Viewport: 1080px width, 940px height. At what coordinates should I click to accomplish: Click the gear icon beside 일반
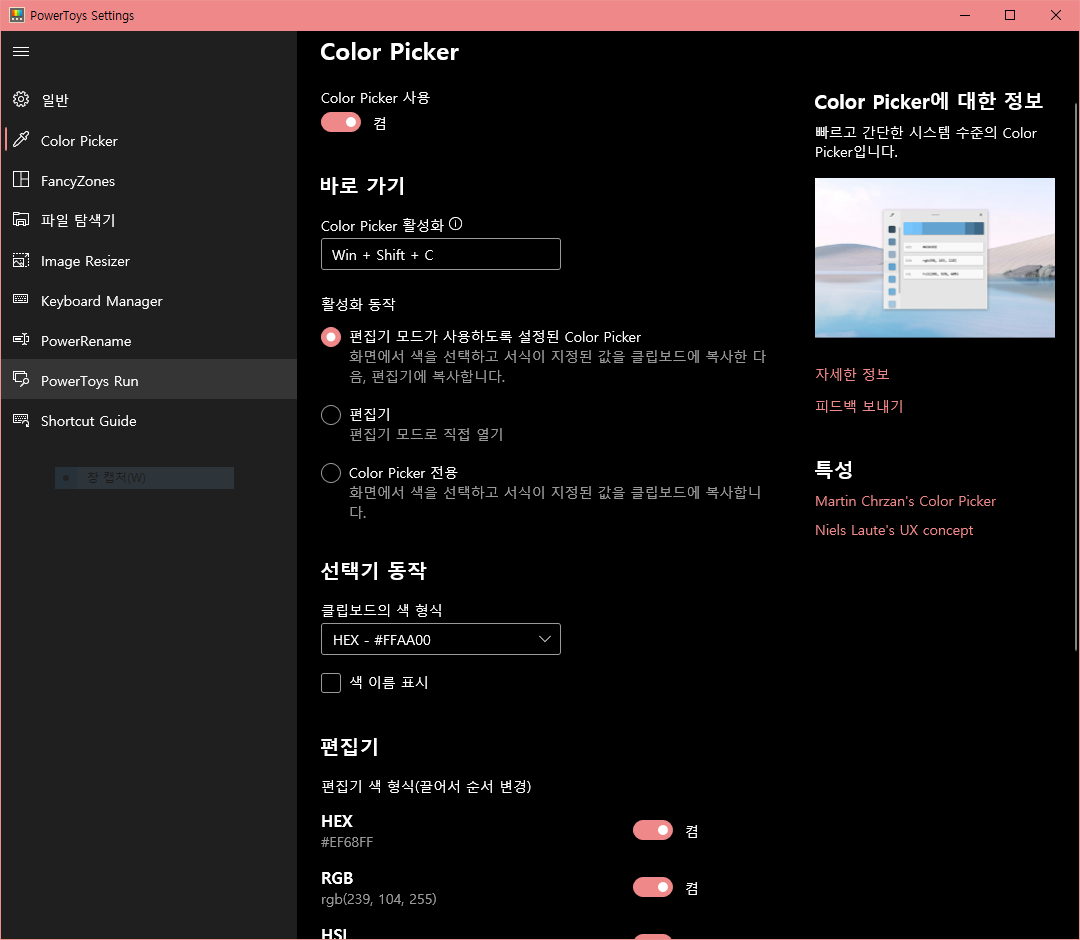coord(21,99)
